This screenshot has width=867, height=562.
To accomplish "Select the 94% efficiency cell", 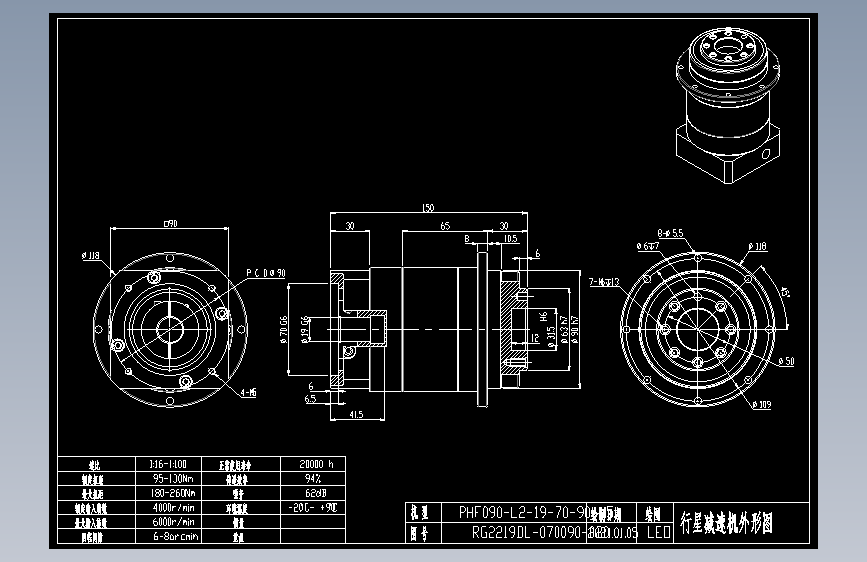I will pos(313,478).
